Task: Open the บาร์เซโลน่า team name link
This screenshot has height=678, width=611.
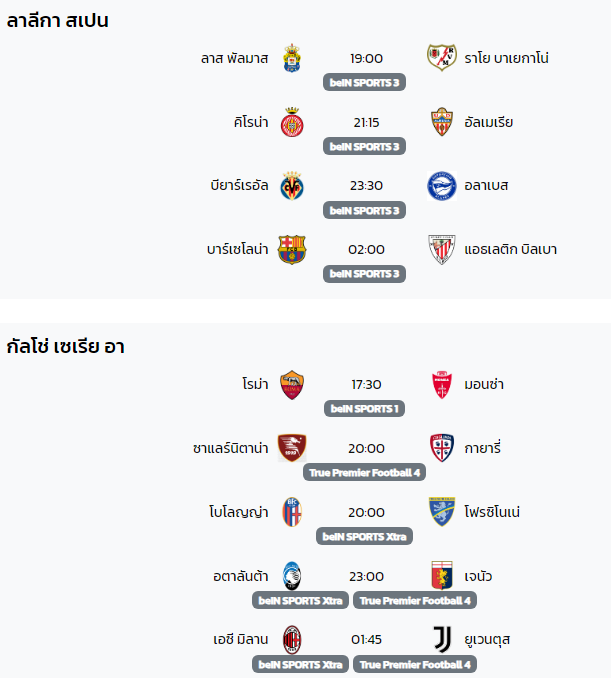Action: pos(237,249)
